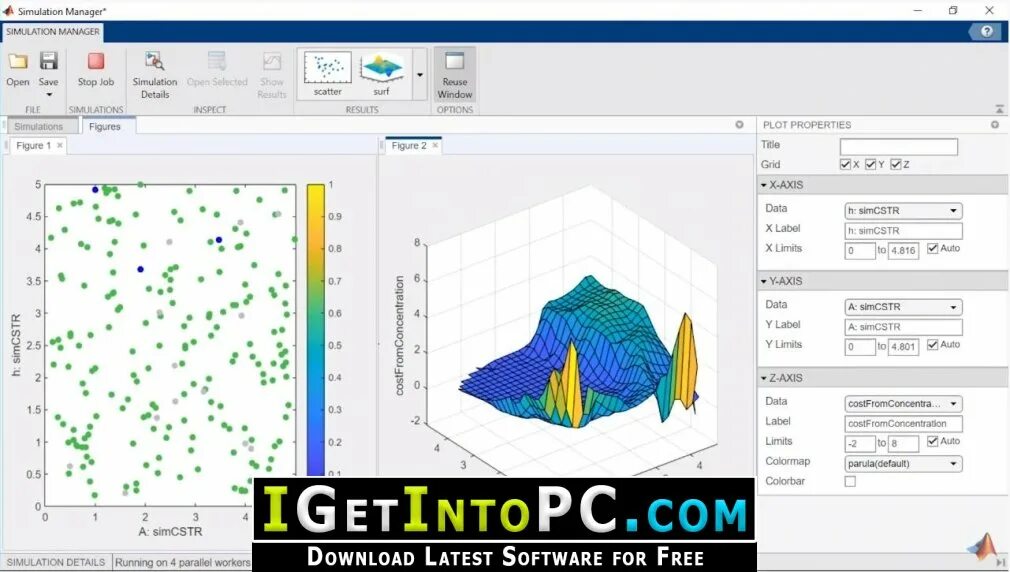Toggle the Reuse Window option
The image size is (1010, 572).
[455, 75]
